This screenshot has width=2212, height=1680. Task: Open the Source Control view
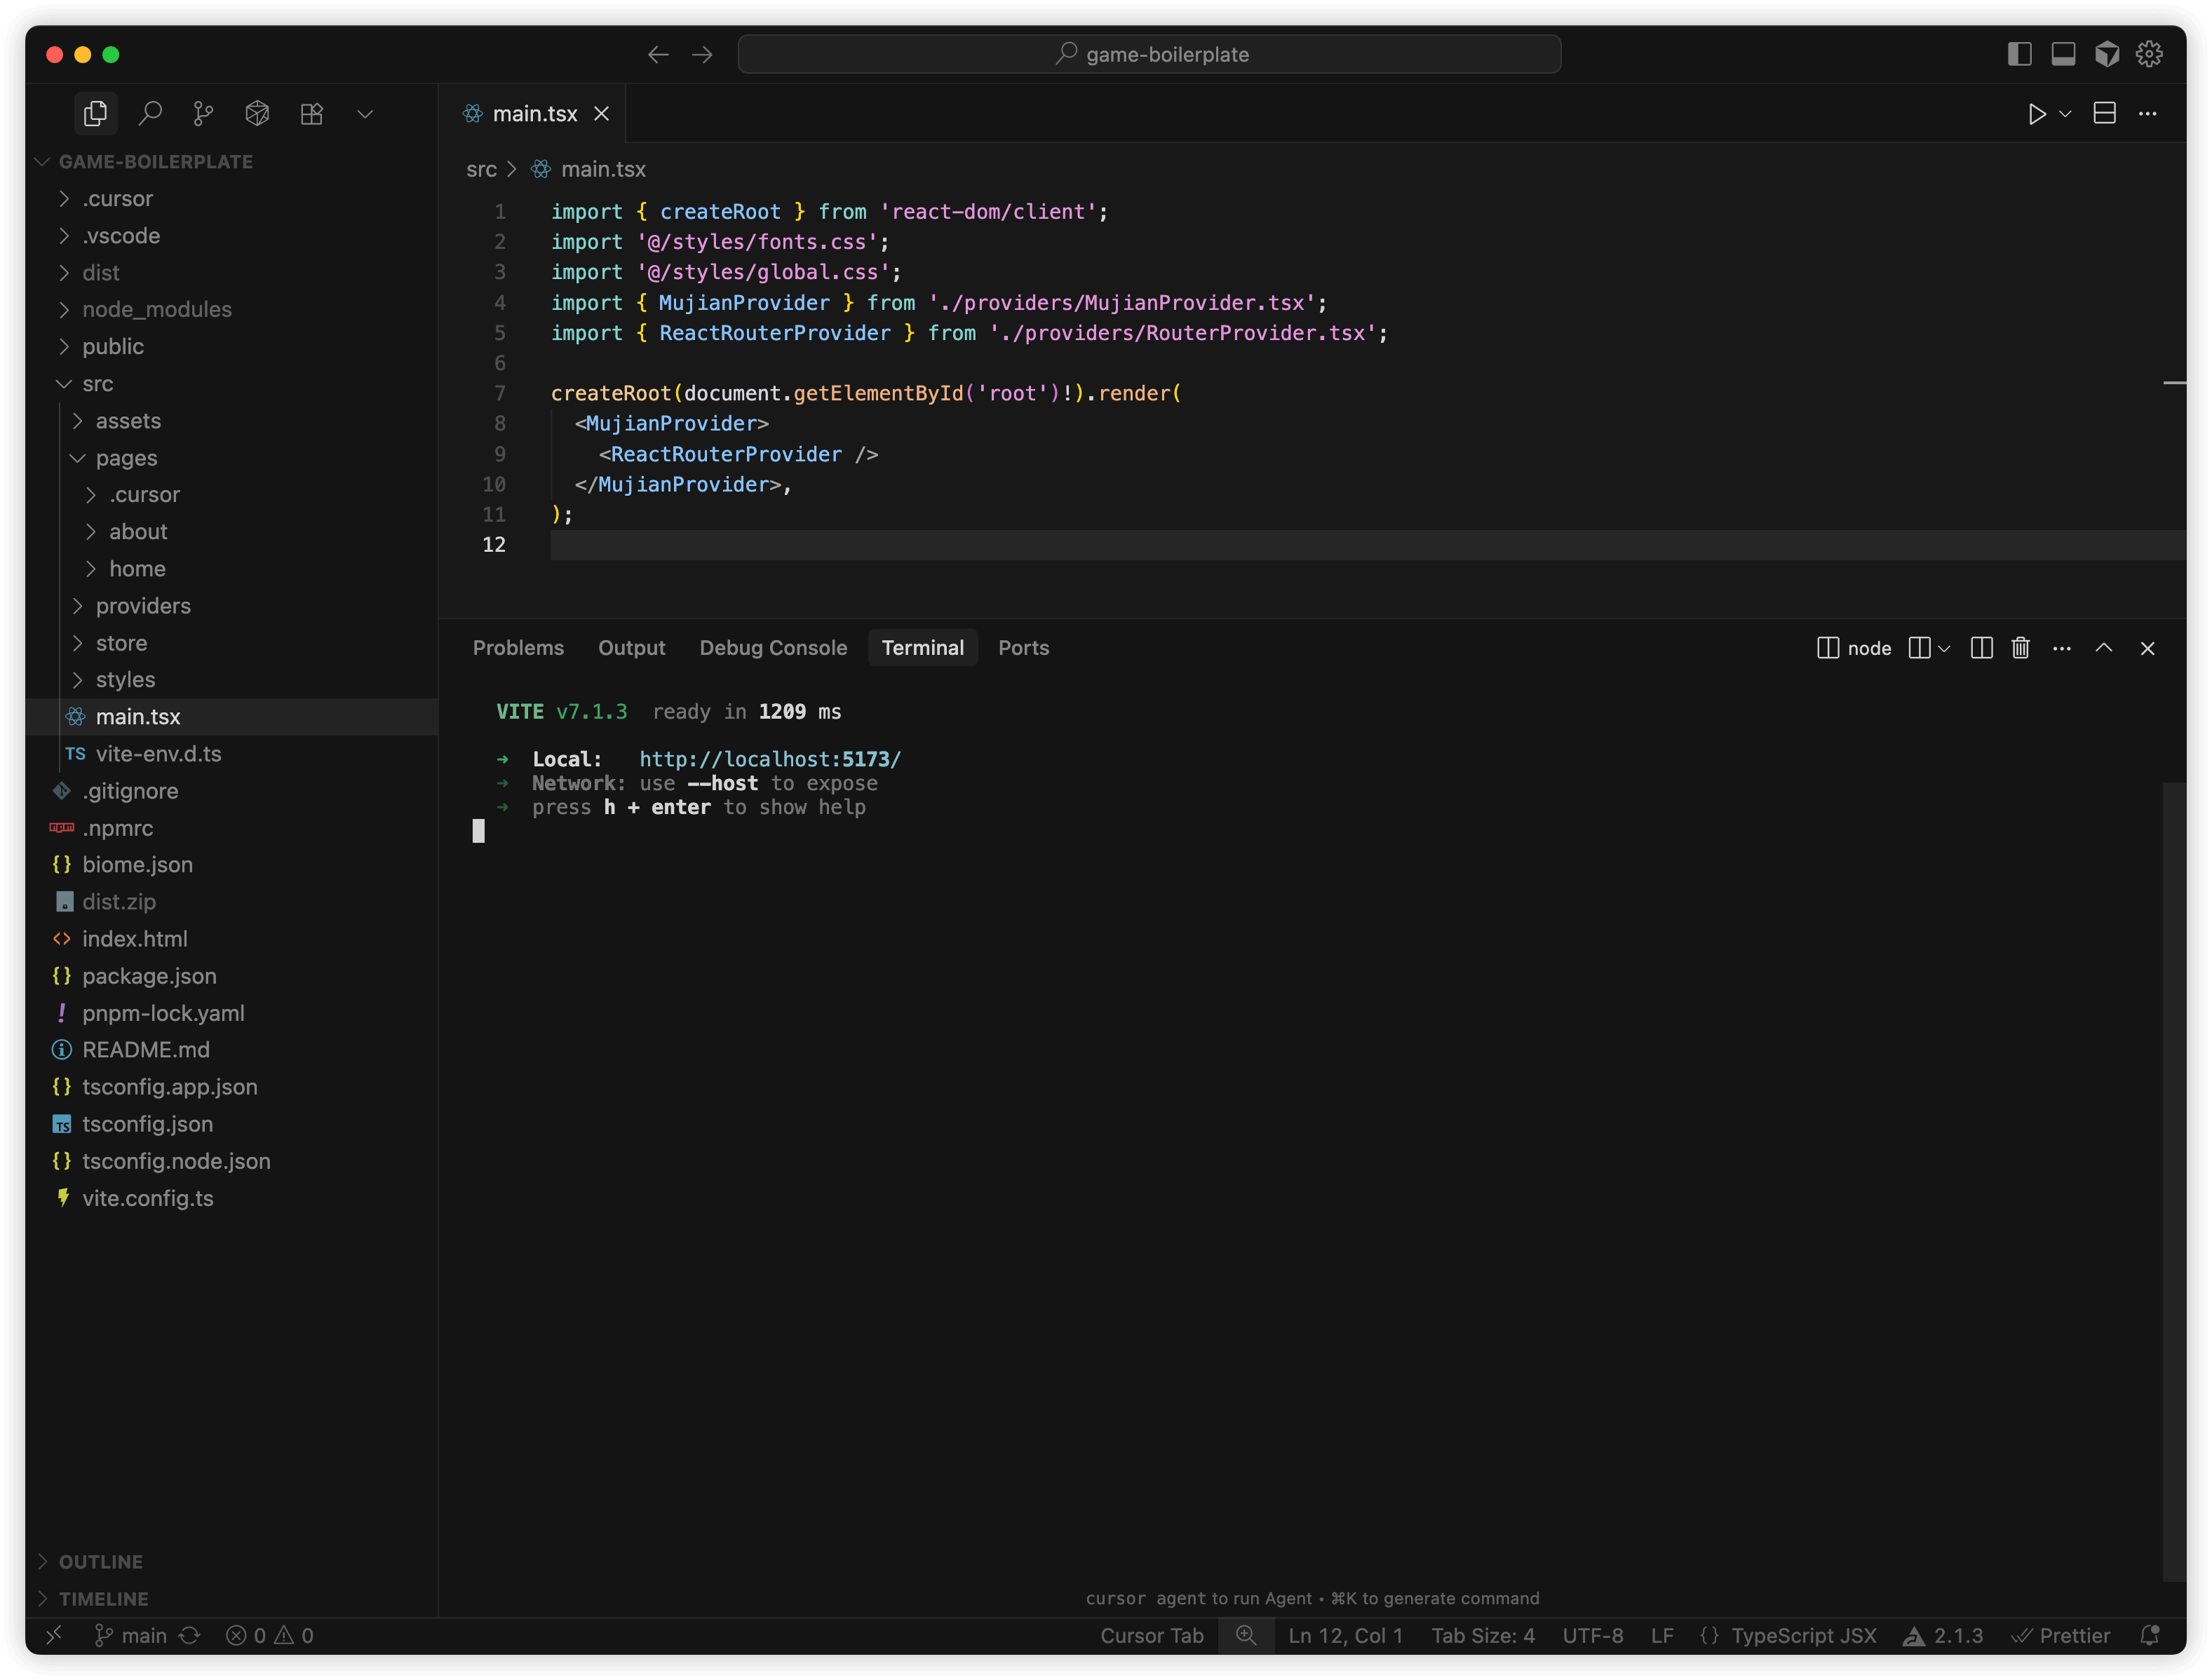203,113
